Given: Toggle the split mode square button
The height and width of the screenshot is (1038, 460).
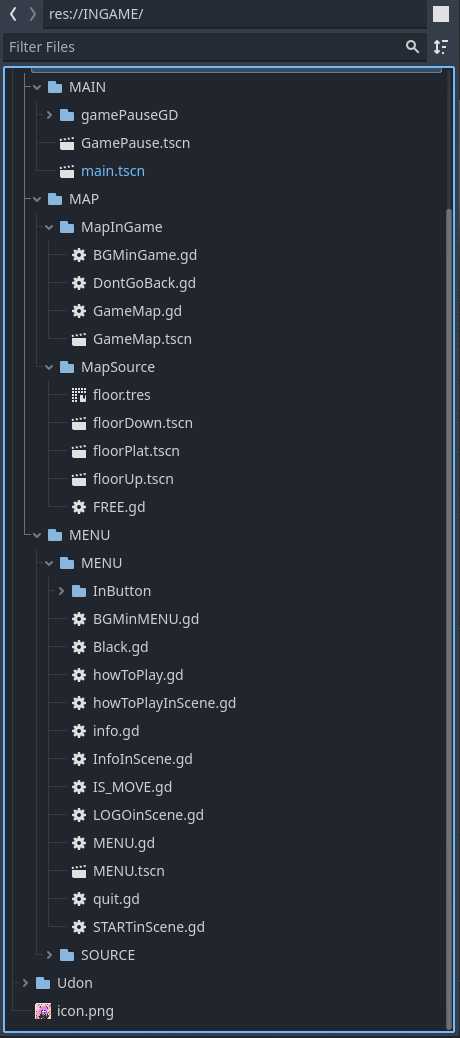Looking at the screenshot, I should pos(441,14).
